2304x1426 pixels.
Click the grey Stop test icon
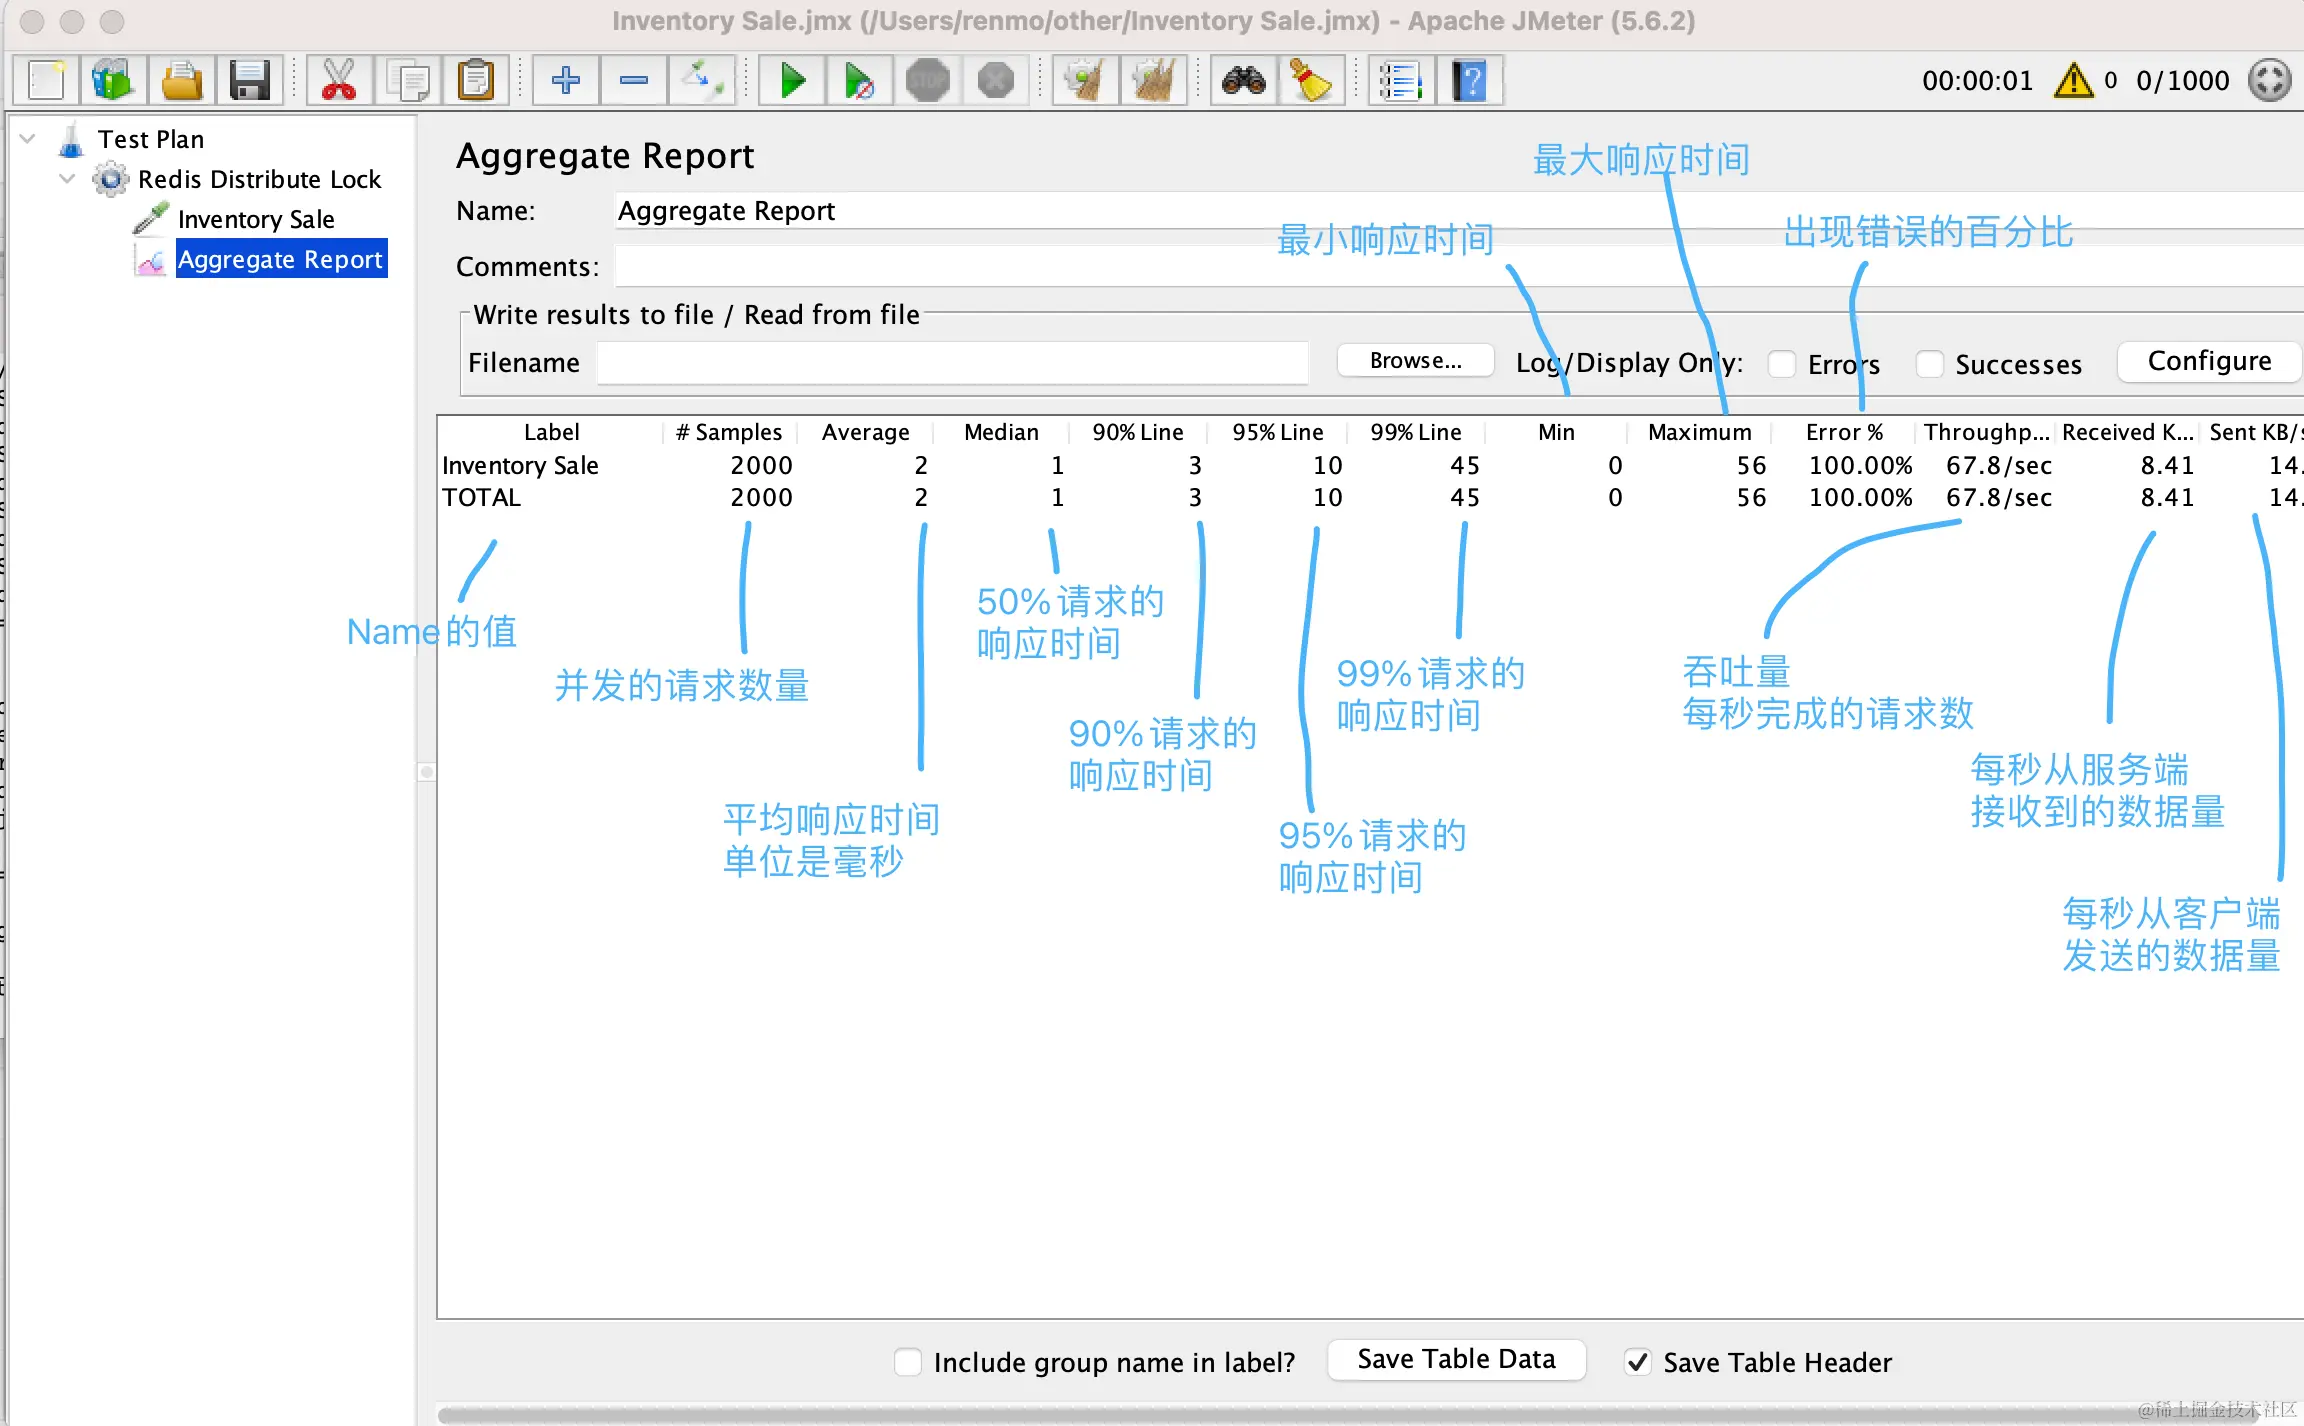[927, 80]
